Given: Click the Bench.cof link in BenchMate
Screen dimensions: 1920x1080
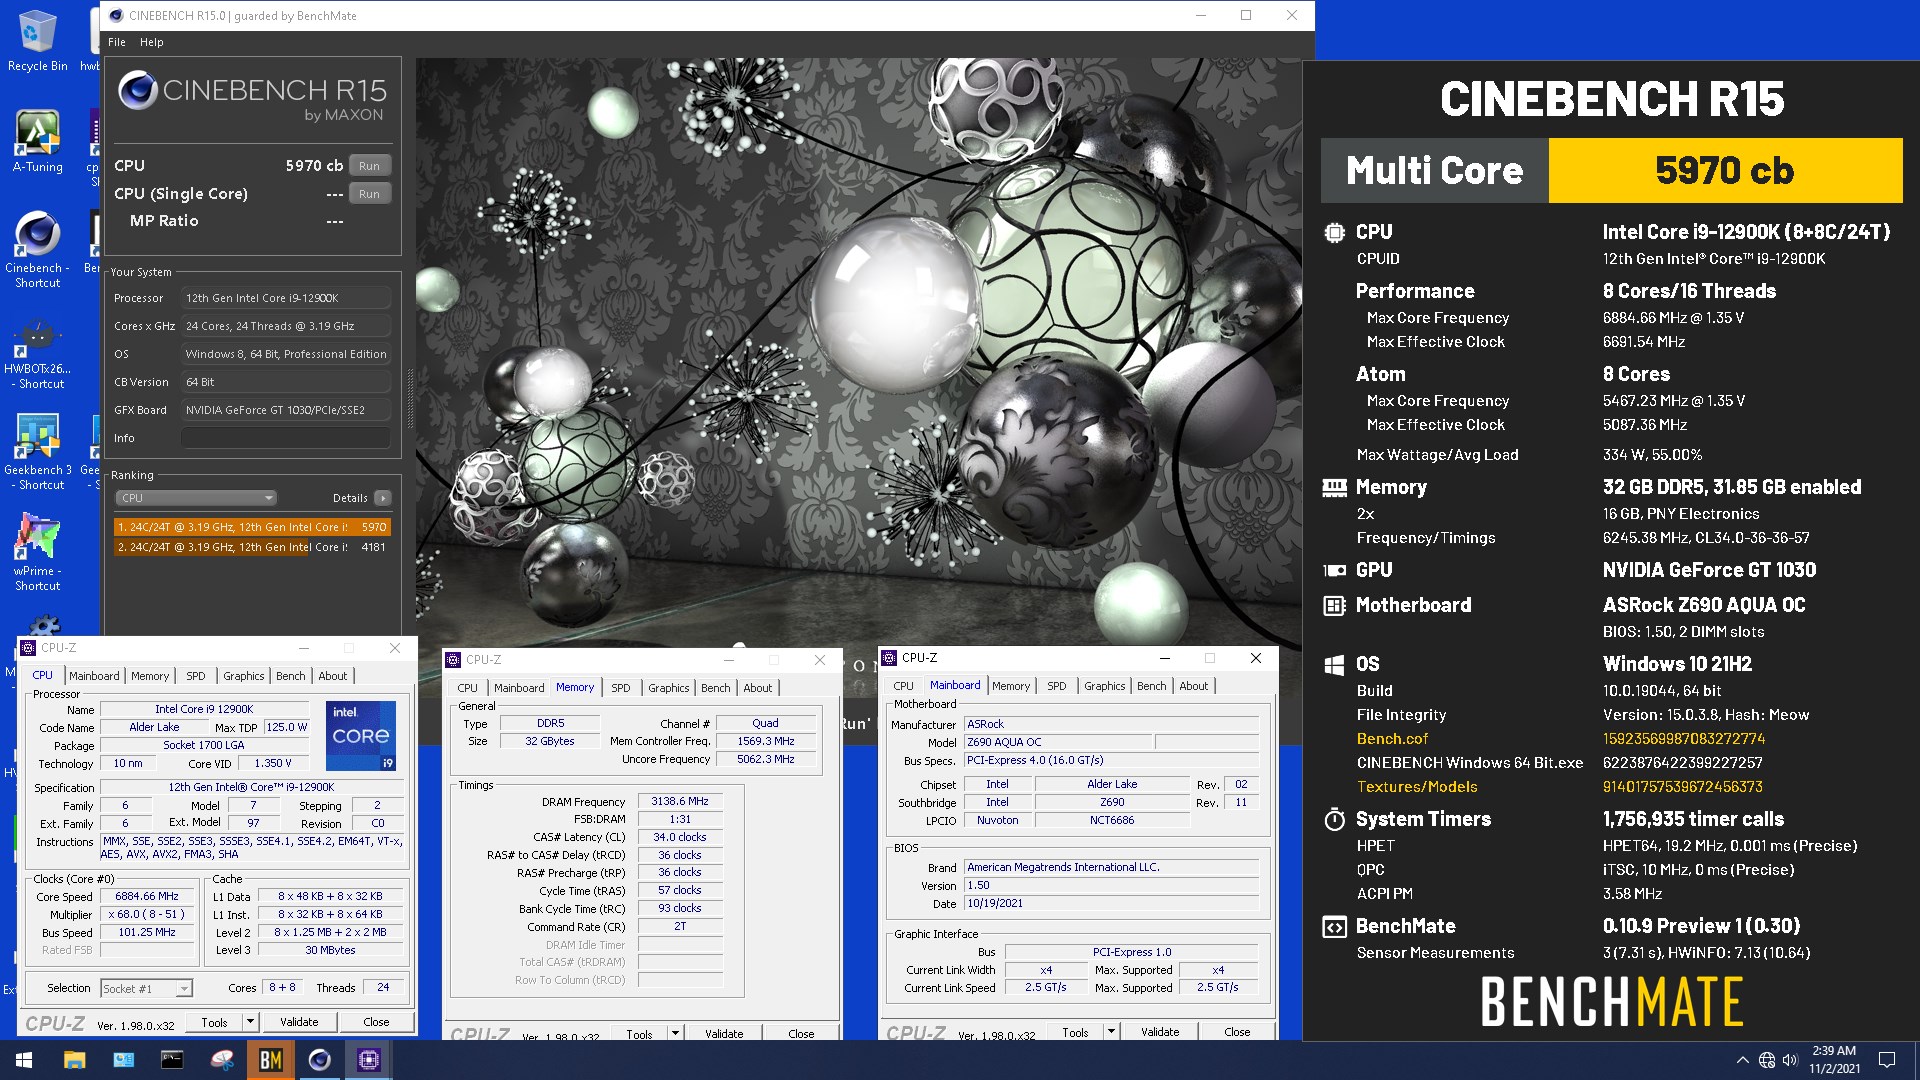Looking at the screenshot, I should (x=1392, y=739).
